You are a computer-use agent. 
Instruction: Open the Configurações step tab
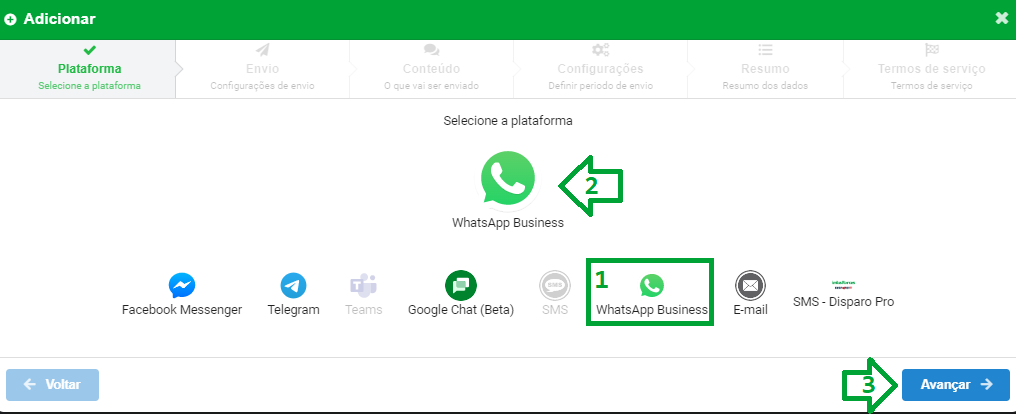tap(600, 69)
